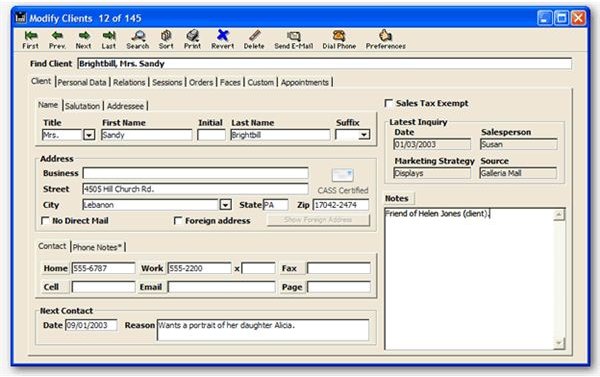
Task: Check the No Direct Mail box
Action: [x=45, y=221]
